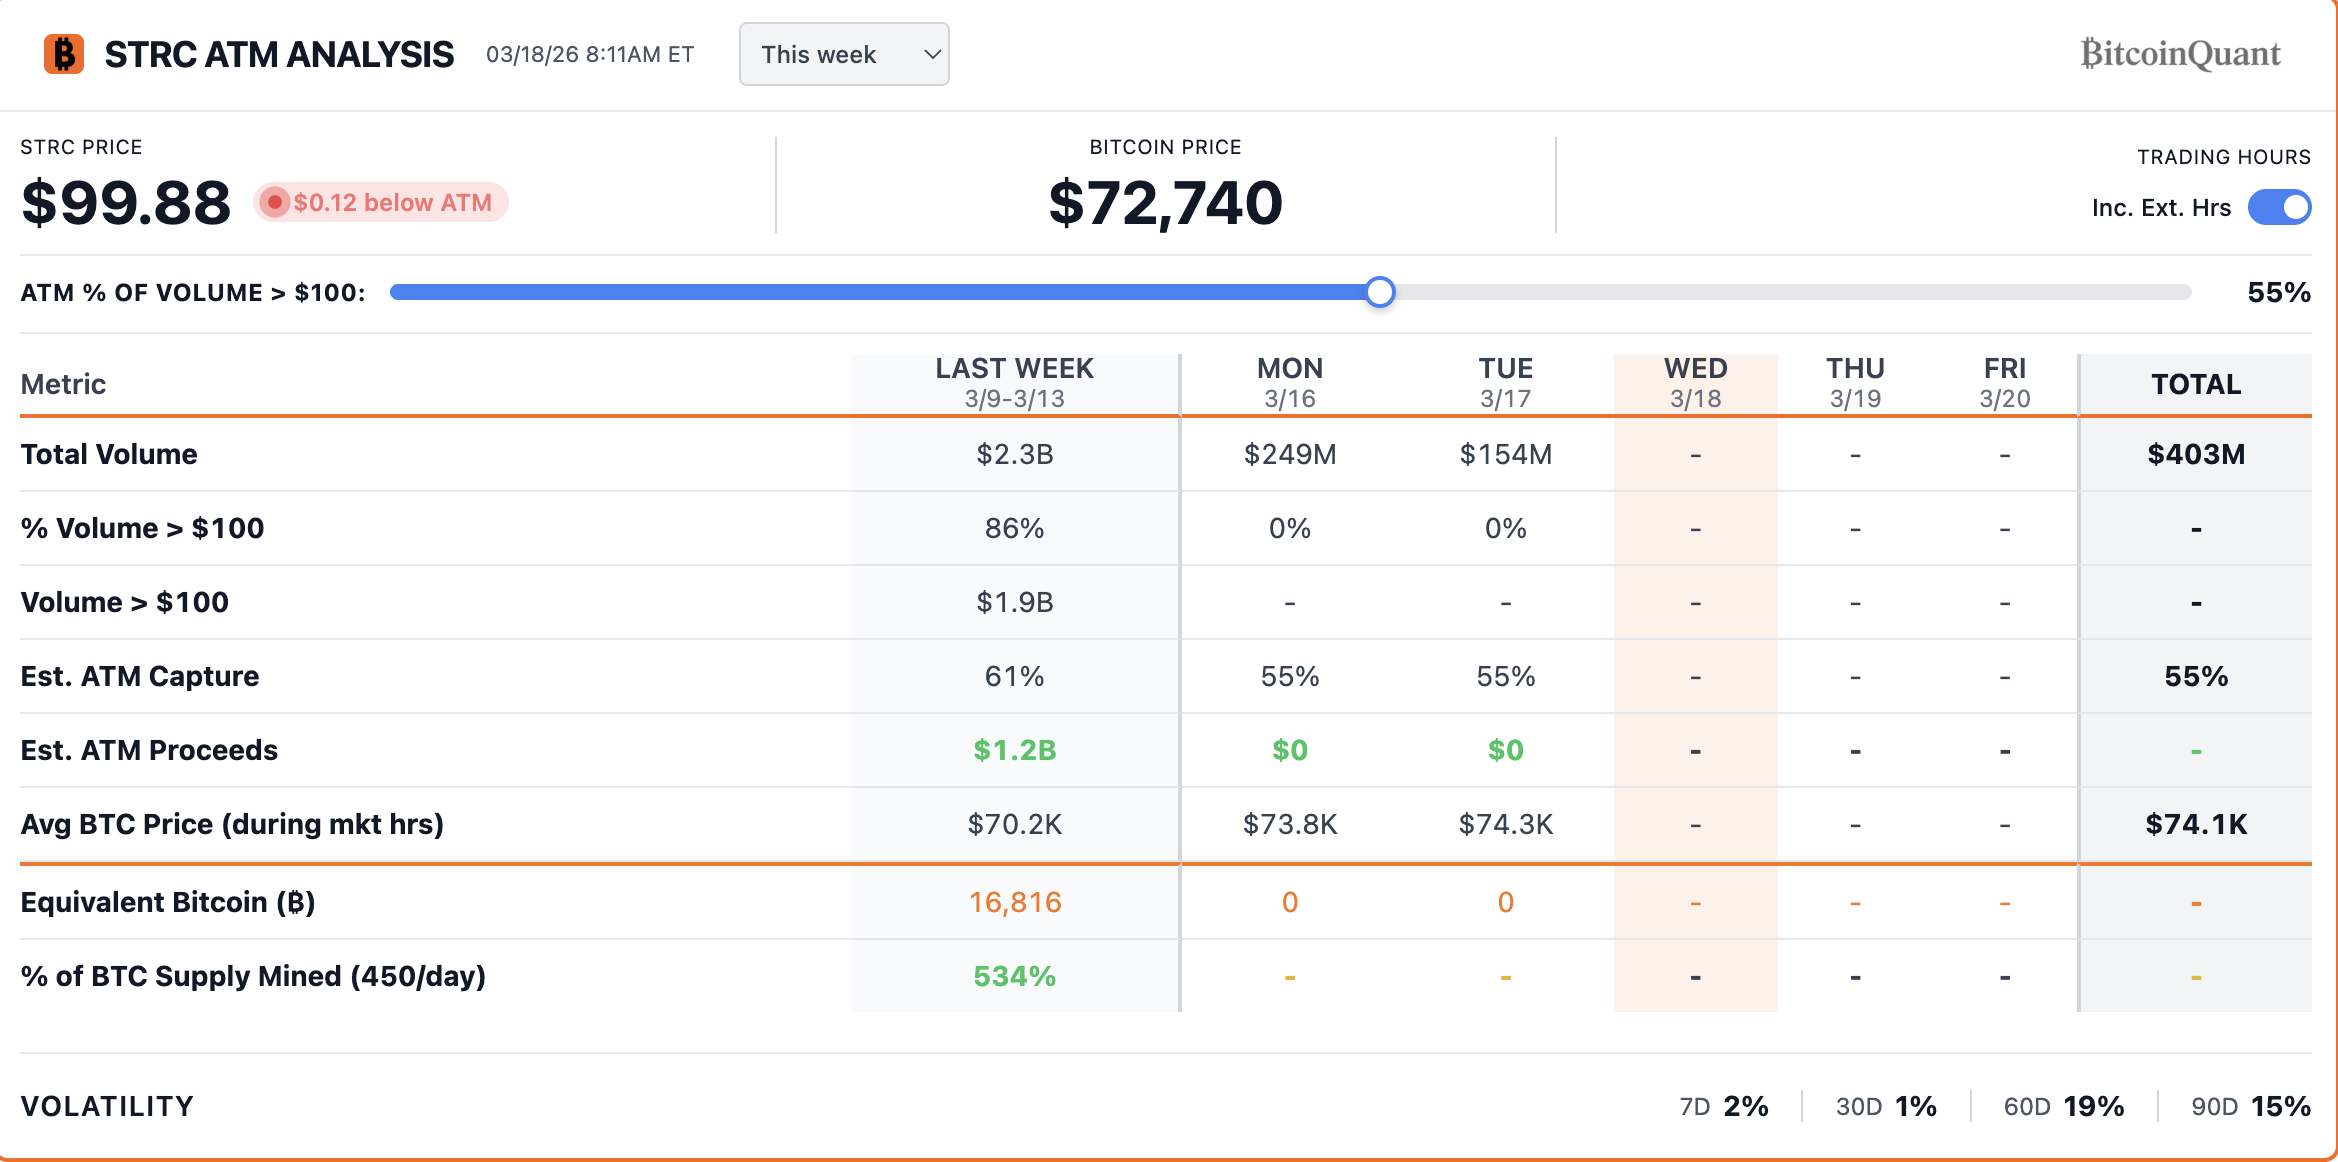
Task: Click the orange Bitcoin logo icon
Action: [x=64, y=54]
